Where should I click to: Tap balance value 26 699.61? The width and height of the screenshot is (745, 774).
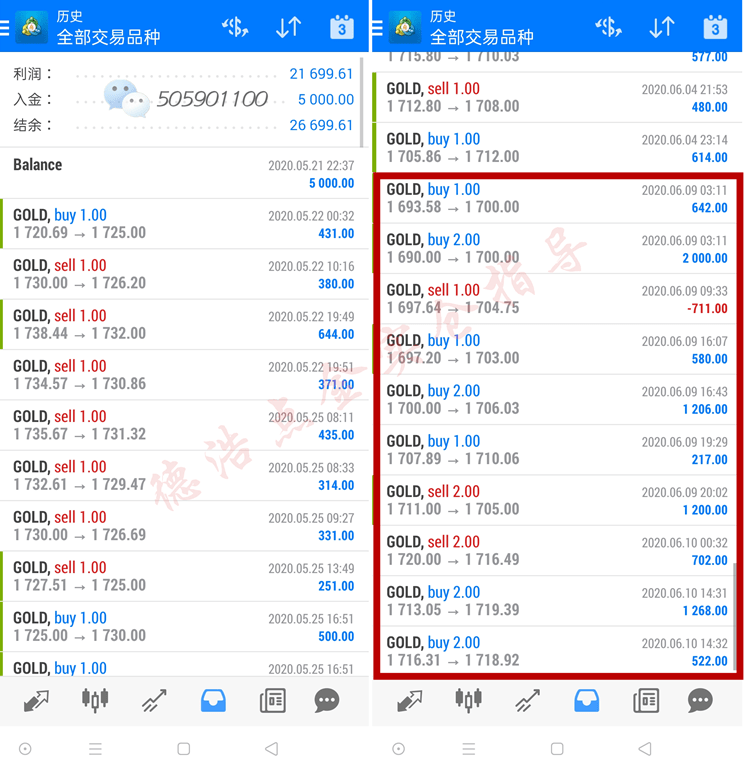[321, 125]
